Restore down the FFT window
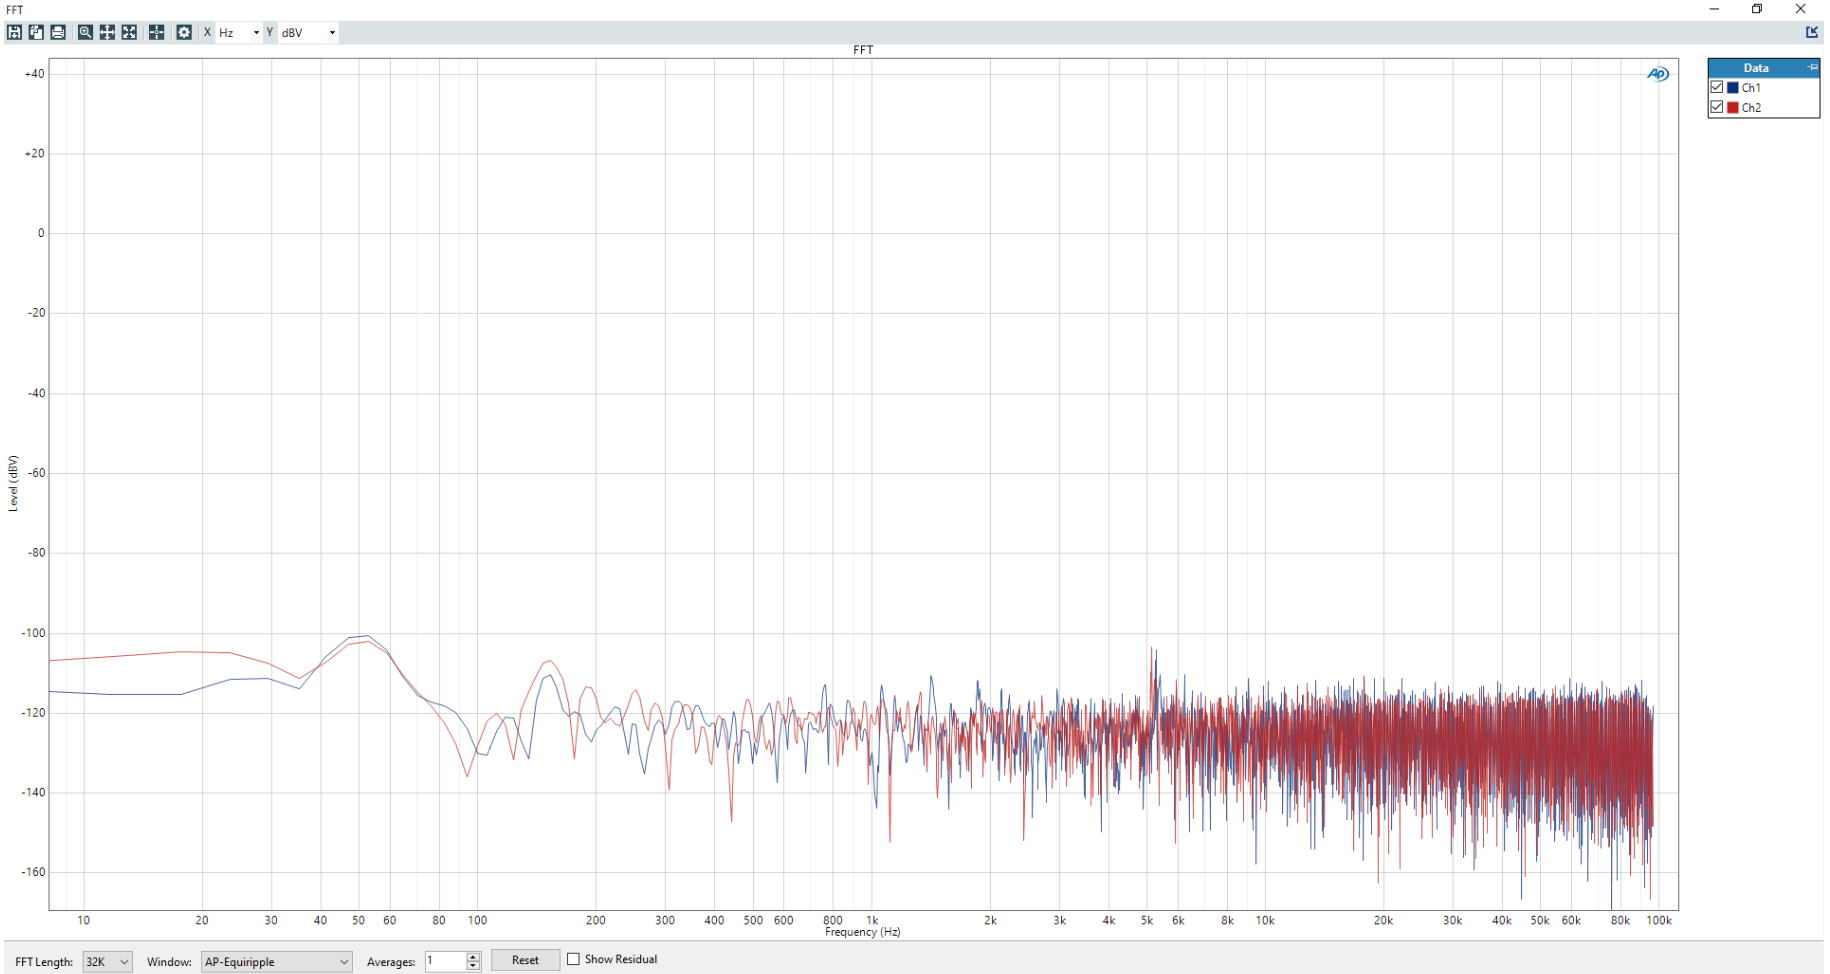 [x=1757, y=9]
